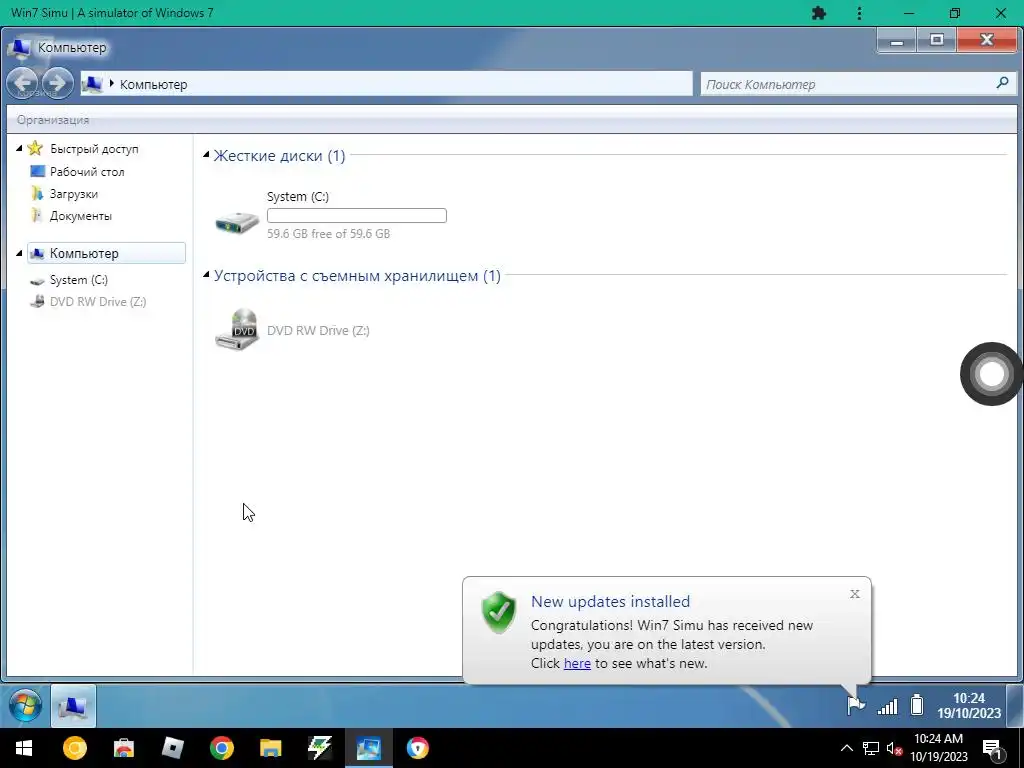
Task: Select System (C:) in sidebar tree
Action: pos(78,280)
